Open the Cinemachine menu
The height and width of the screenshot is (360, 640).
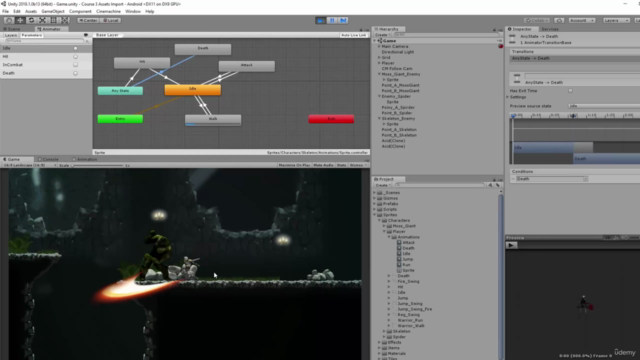coord(108,11)
